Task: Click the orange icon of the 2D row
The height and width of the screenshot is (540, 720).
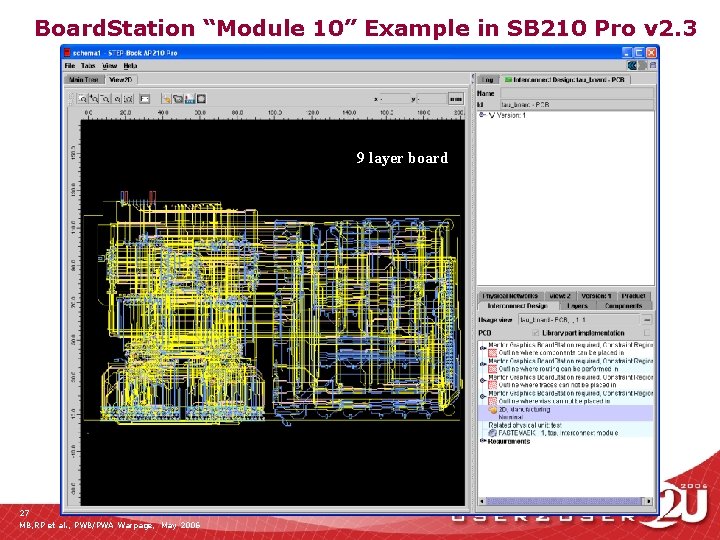Action: coord(492,409)
